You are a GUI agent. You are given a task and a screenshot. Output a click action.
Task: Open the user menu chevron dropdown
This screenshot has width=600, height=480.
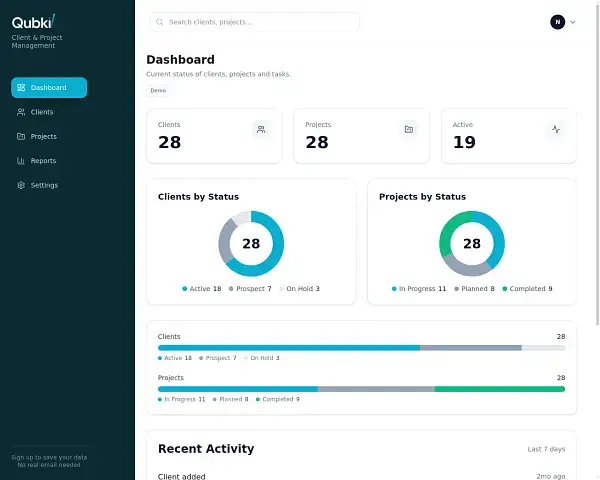(573, 22)
